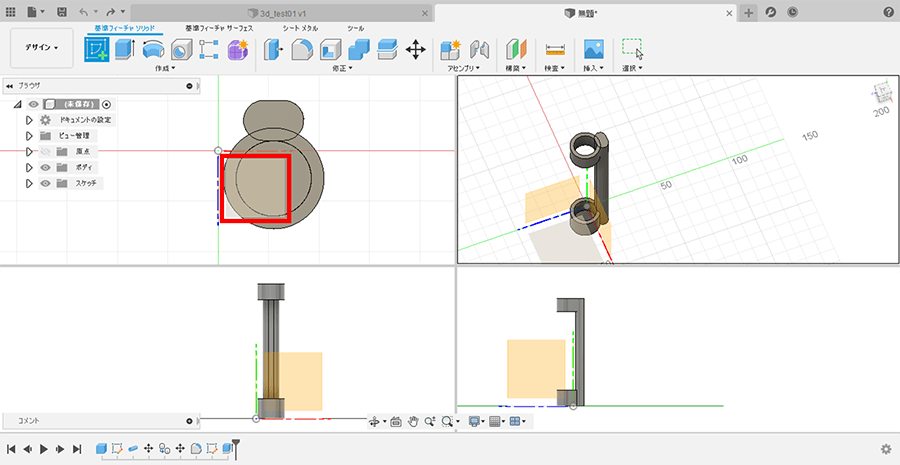
Task: Select the Pan hand tool
Action: 413,422
